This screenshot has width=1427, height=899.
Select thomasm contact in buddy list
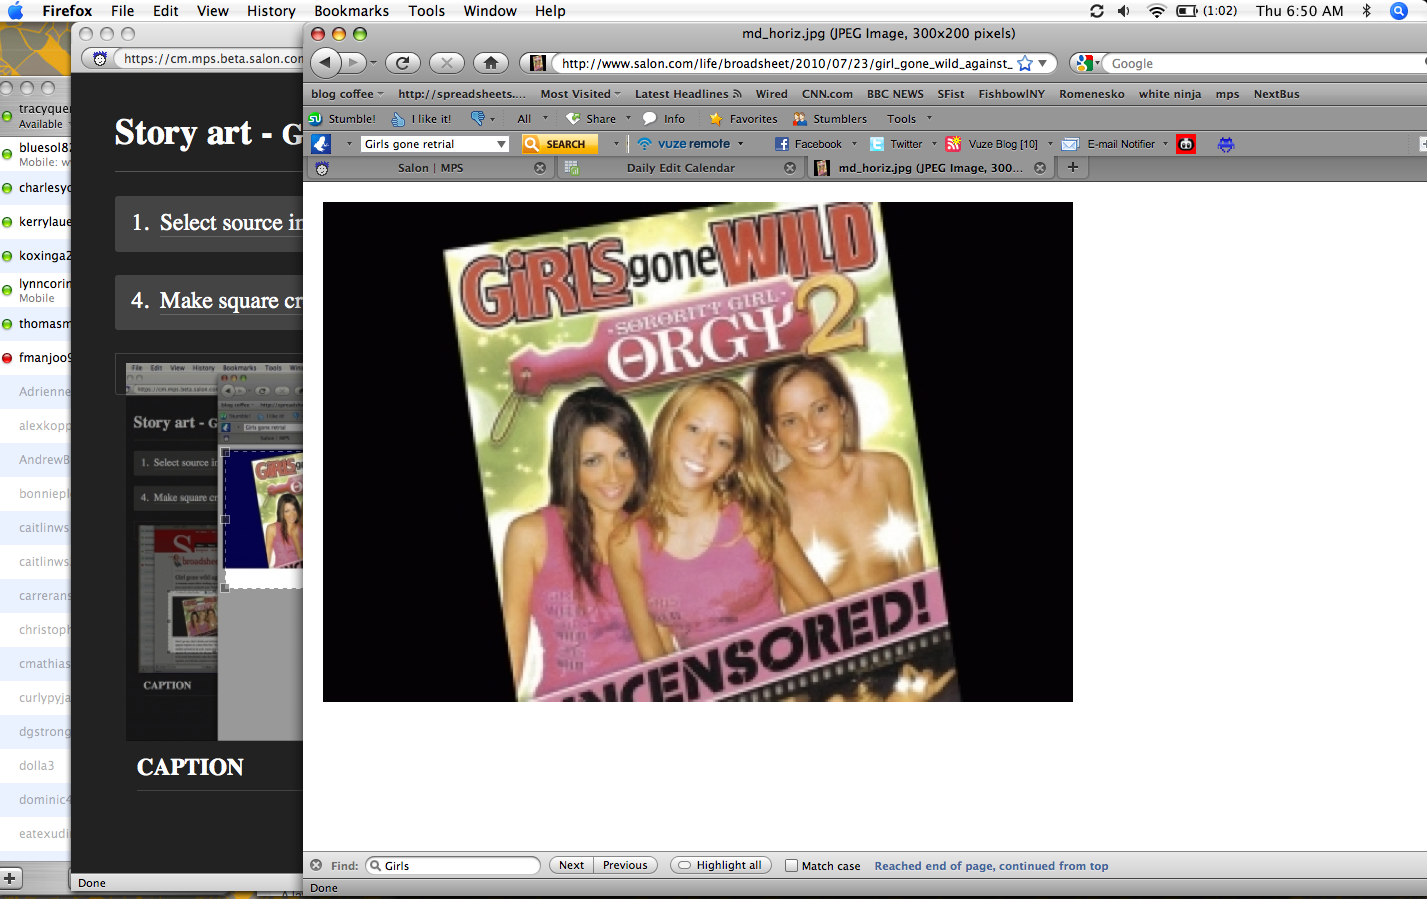pyautogui.click(x=36, y=324)
